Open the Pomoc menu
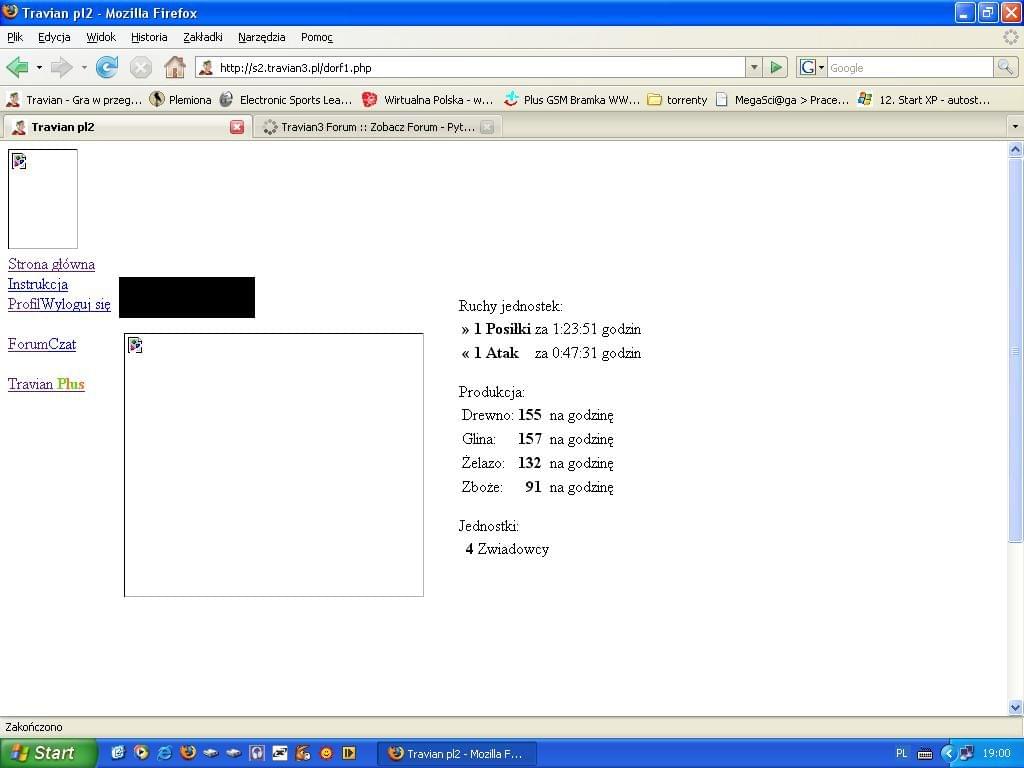Image resolution: width=1024 pixels, height=768 pixels. tap(317, 37)
